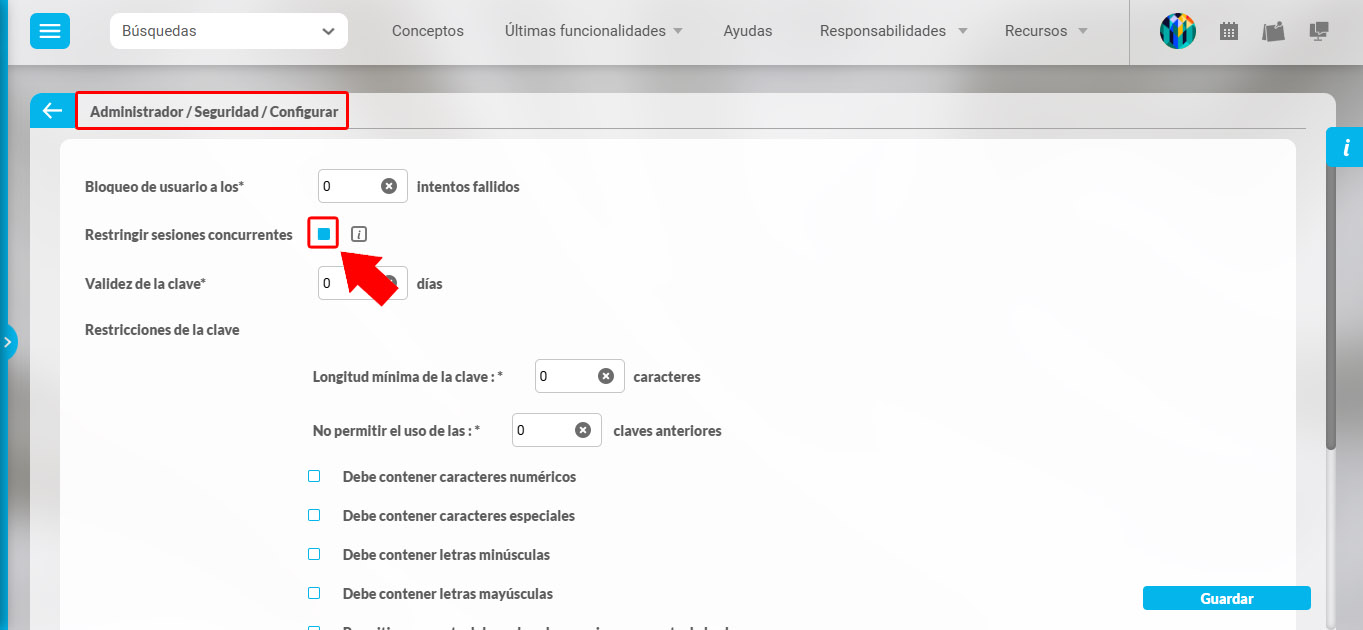The height and width of the screenshot is (630, 1363).
Task: Expand the Recursos dropdown
Action: click(1037, 31)
